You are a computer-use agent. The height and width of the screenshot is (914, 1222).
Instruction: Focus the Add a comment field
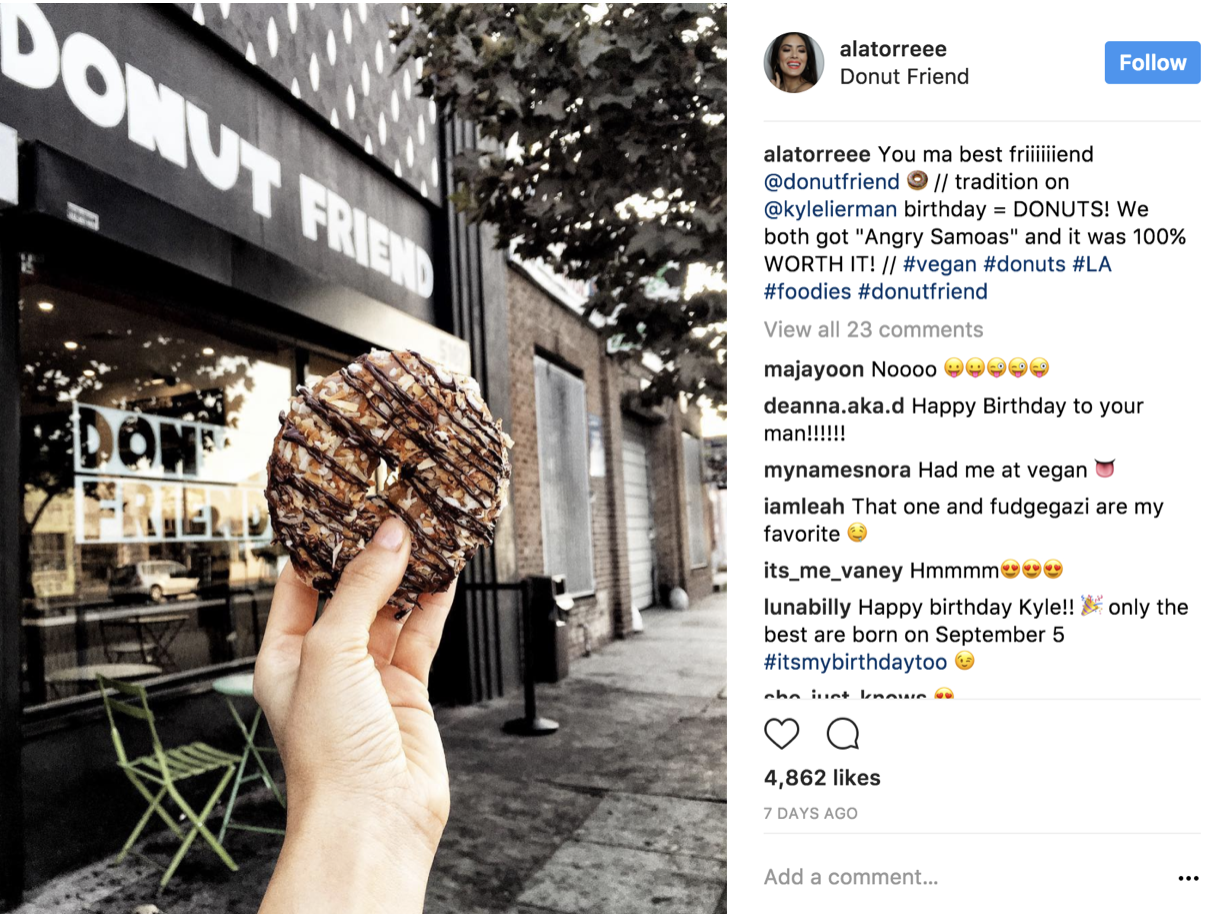tap(960, 877)
